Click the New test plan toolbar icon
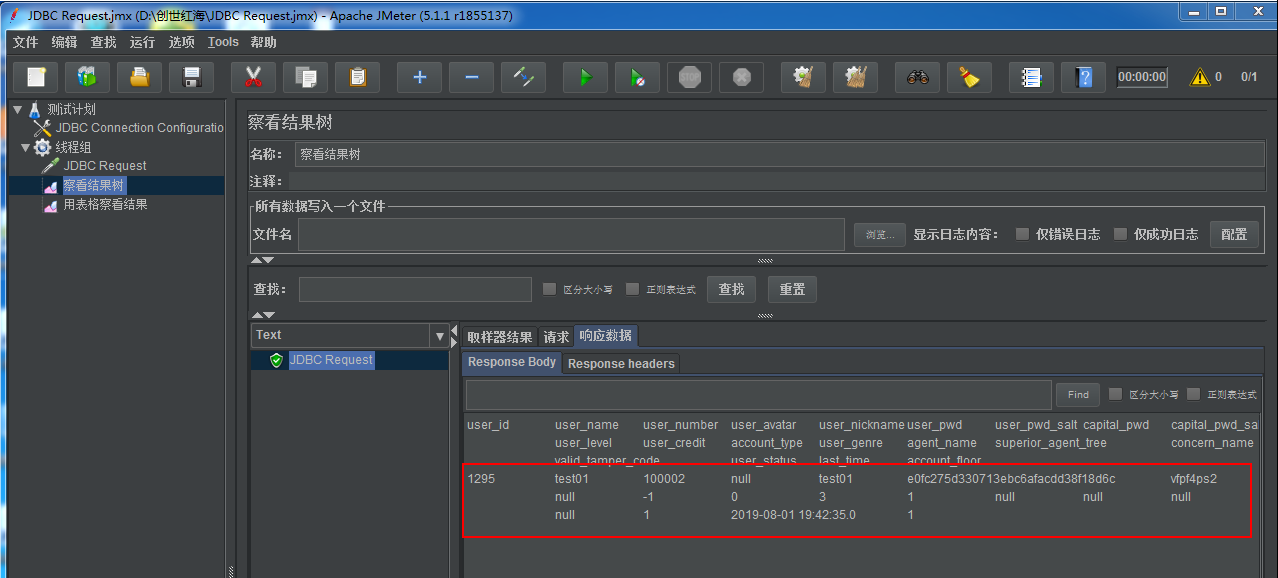The height and width of the screenshot is (578, 1278). [35, 77]
